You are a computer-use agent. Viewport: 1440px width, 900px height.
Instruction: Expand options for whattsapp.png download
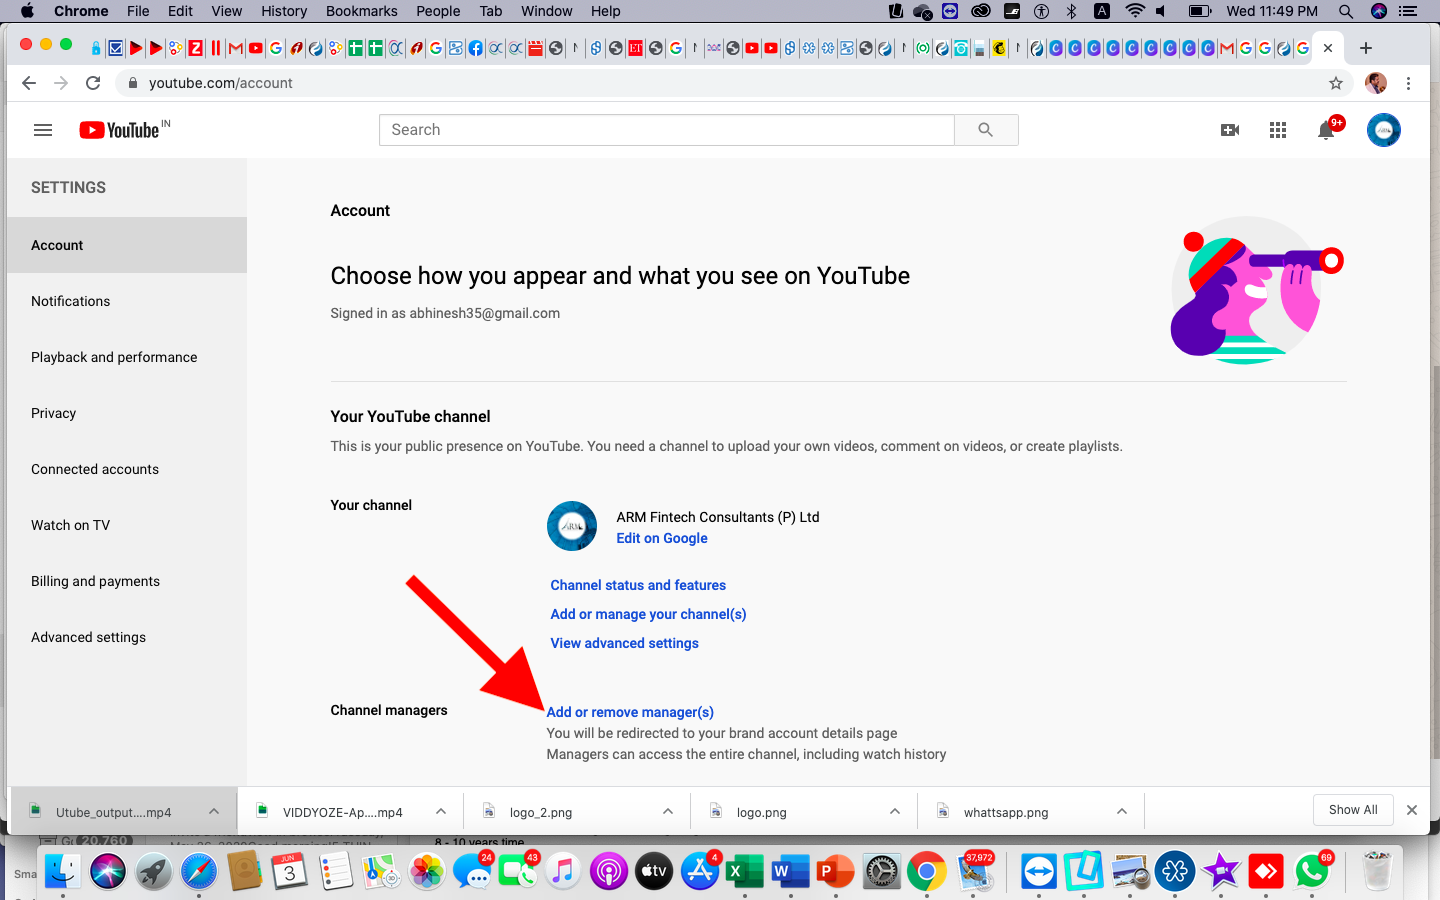(x=1122, y=811)
